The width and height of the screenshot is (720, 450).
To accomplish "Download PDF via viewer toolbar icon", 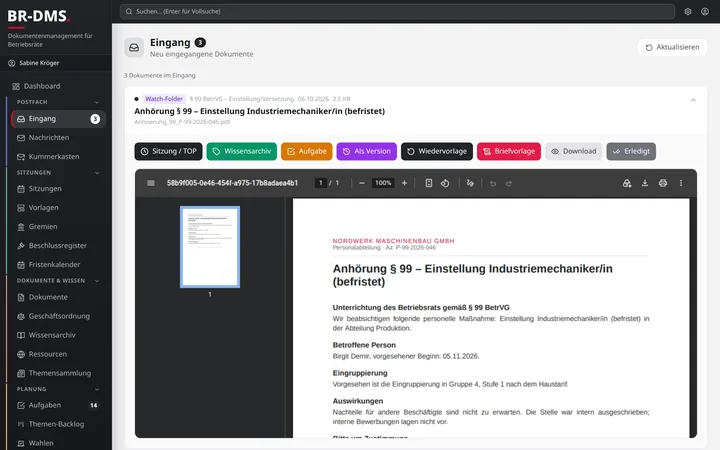I will [645, 183].
